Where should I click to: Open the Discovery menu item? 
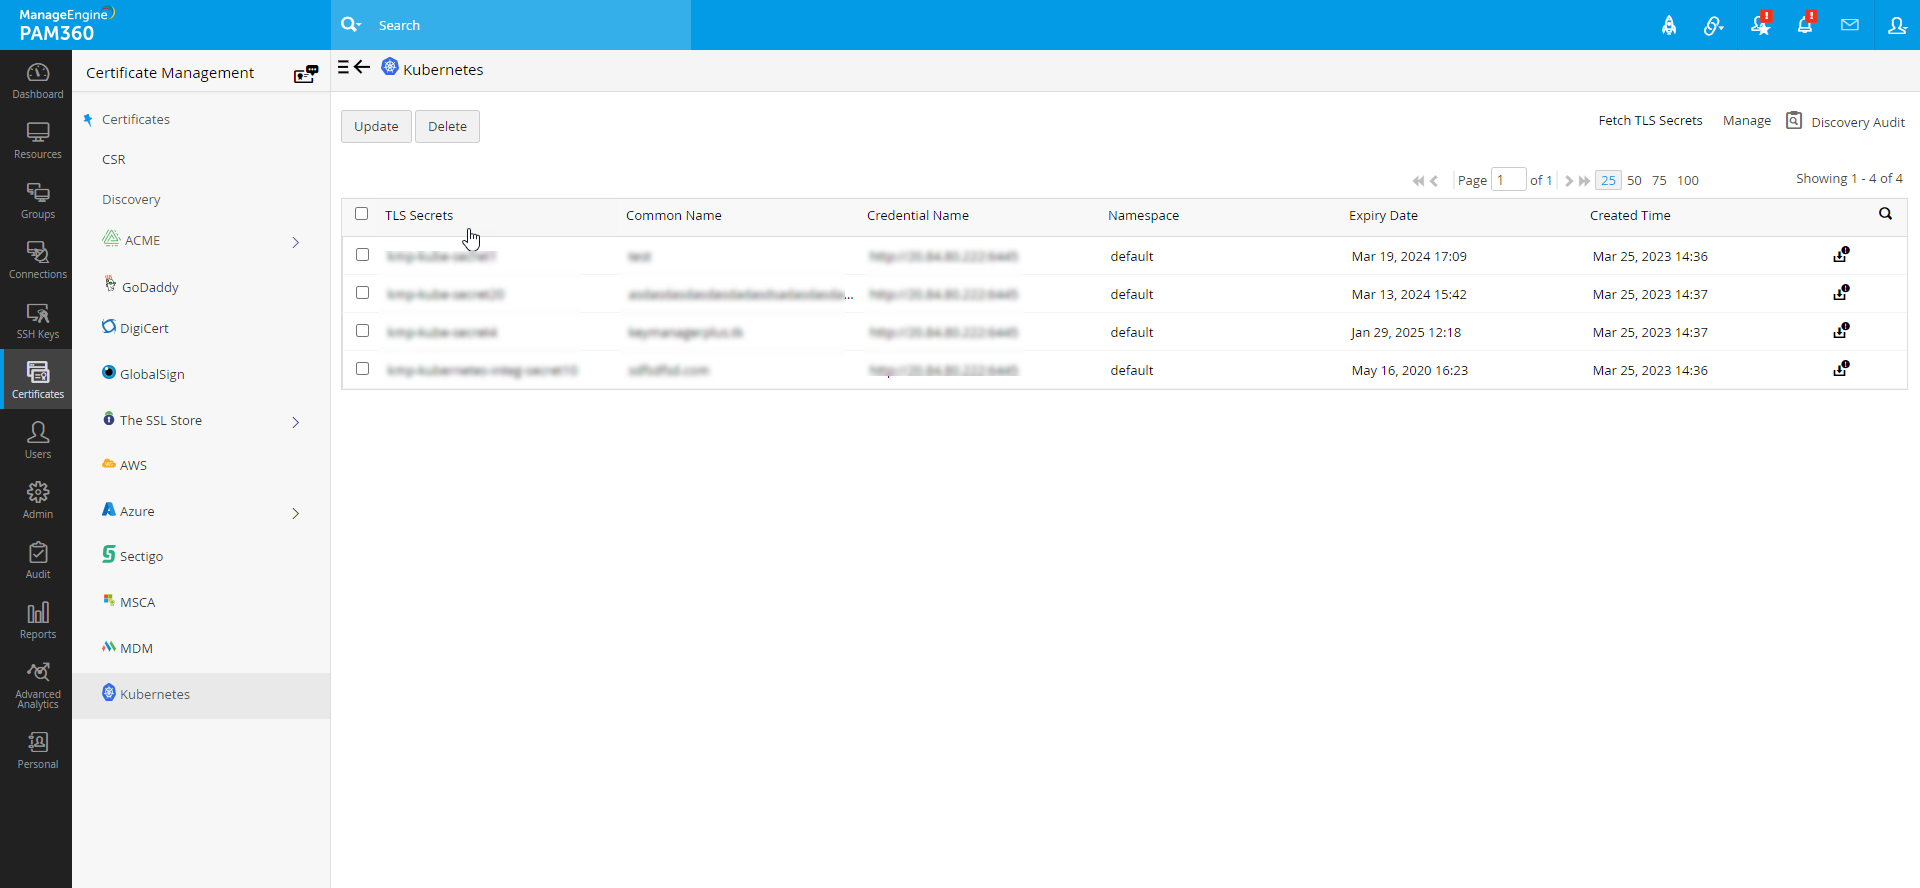131,199
